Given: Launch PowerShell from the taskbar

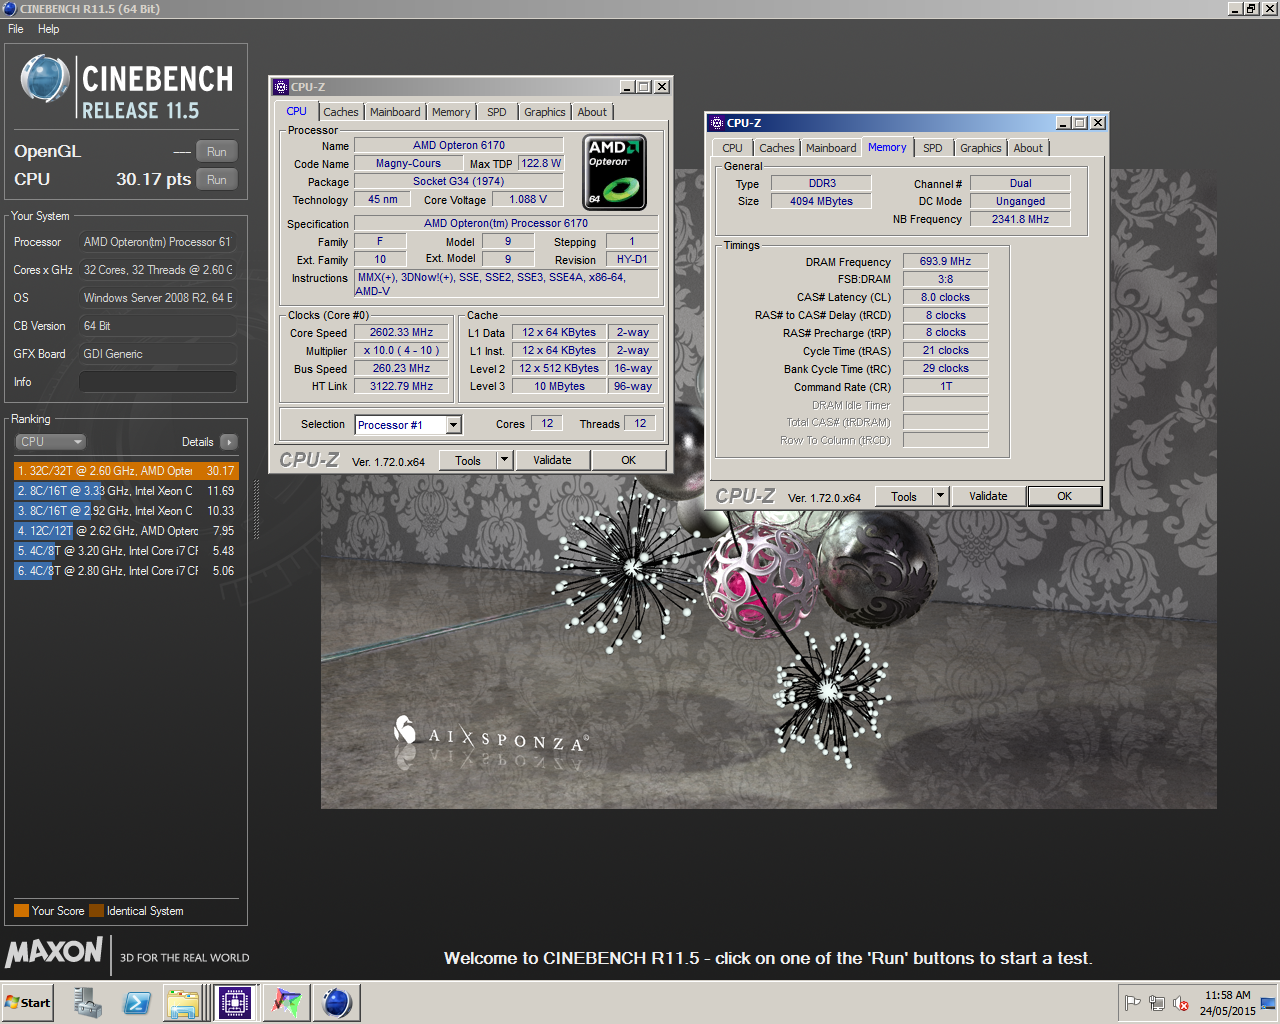Looking at the screenshot, I should click(137, 1002).
